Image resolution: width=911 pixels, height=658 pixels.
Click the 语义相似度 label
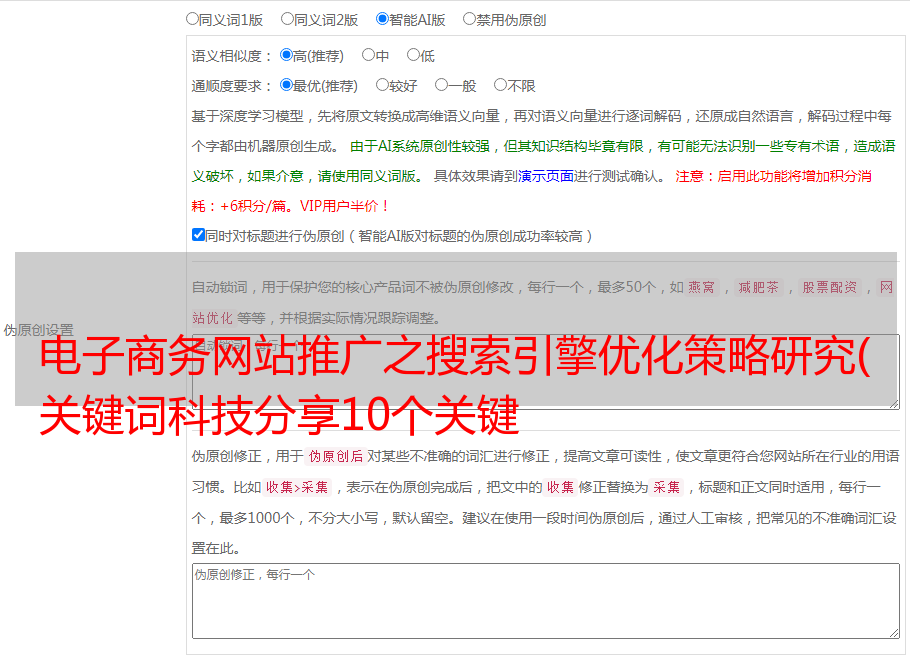[232, 56]
